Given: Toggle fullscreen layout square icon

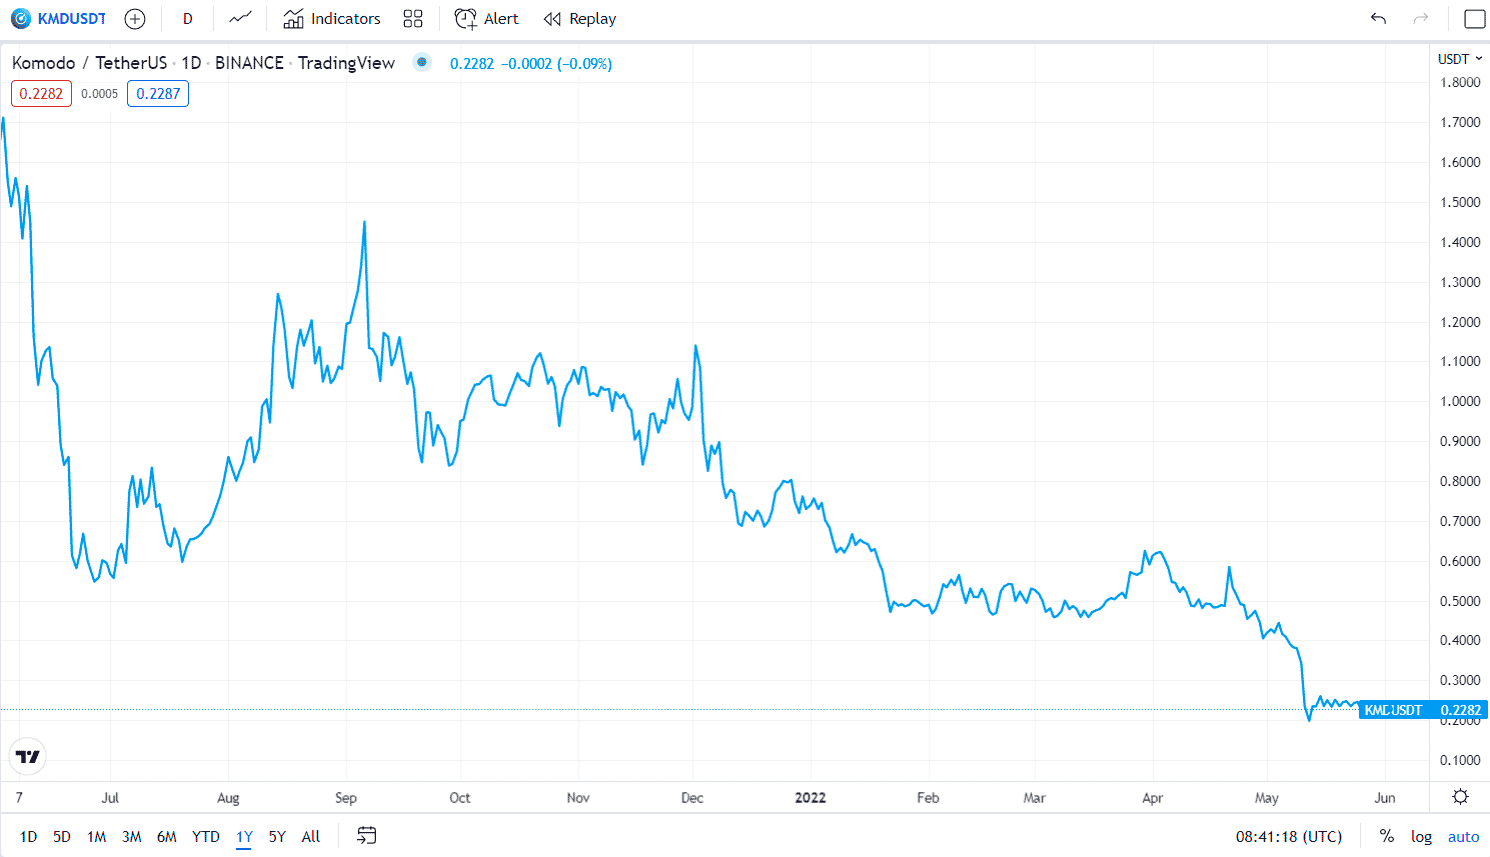Looking at the screenshot, I should tap(1474, 19).
